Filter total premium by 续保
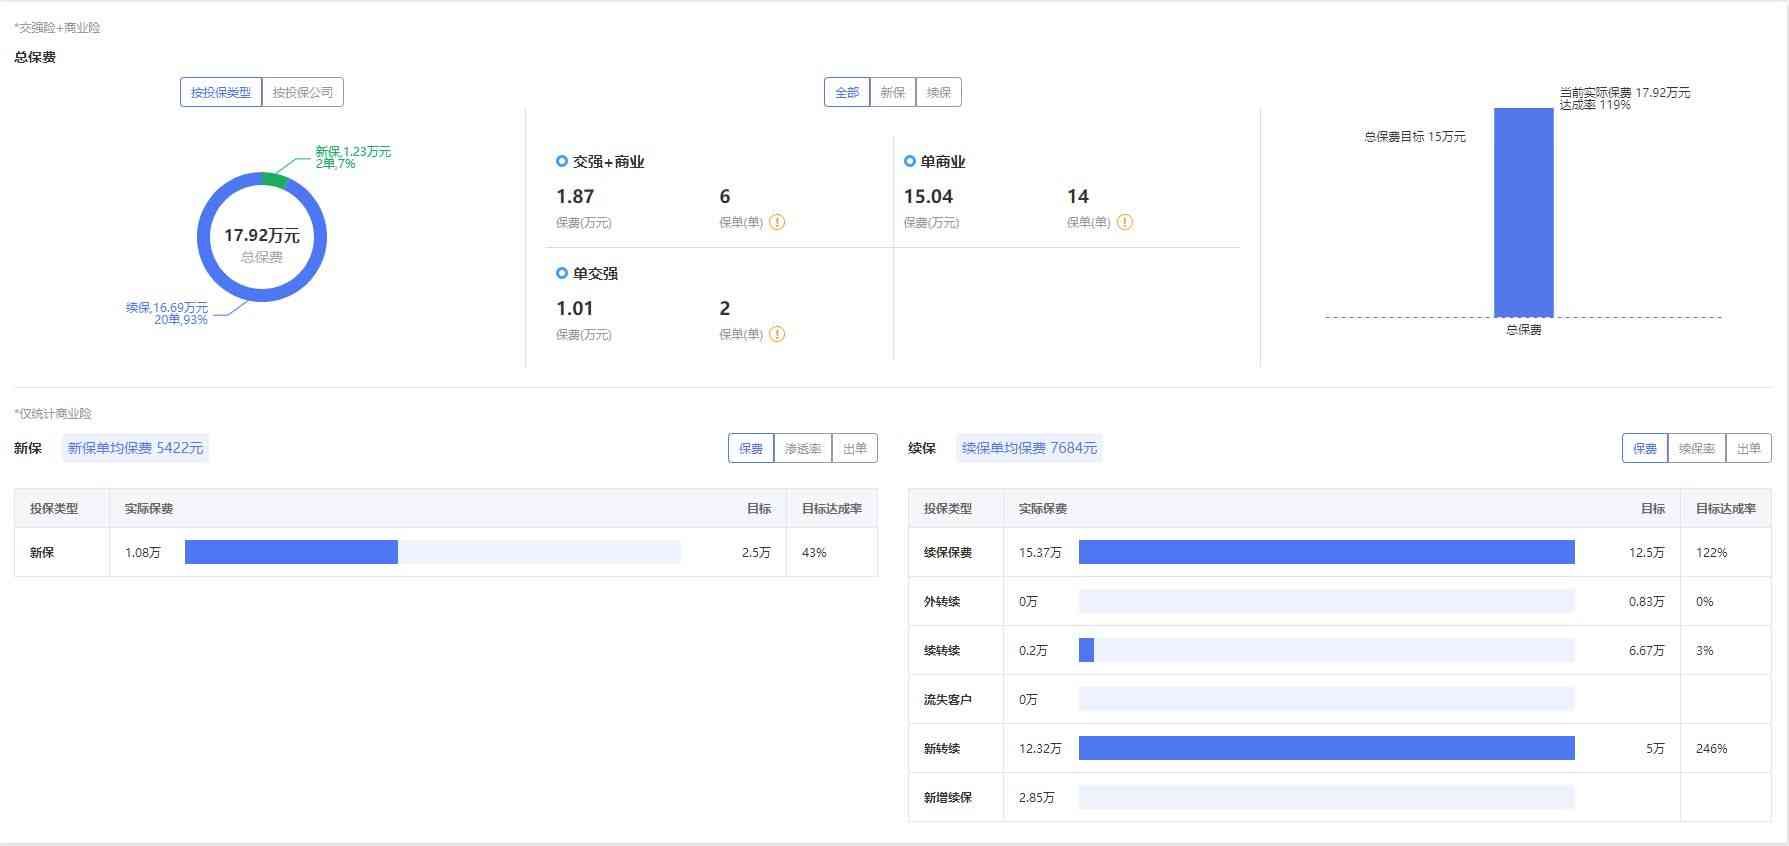The height and width of the screenshot is (846, 1789). point(939,92)
